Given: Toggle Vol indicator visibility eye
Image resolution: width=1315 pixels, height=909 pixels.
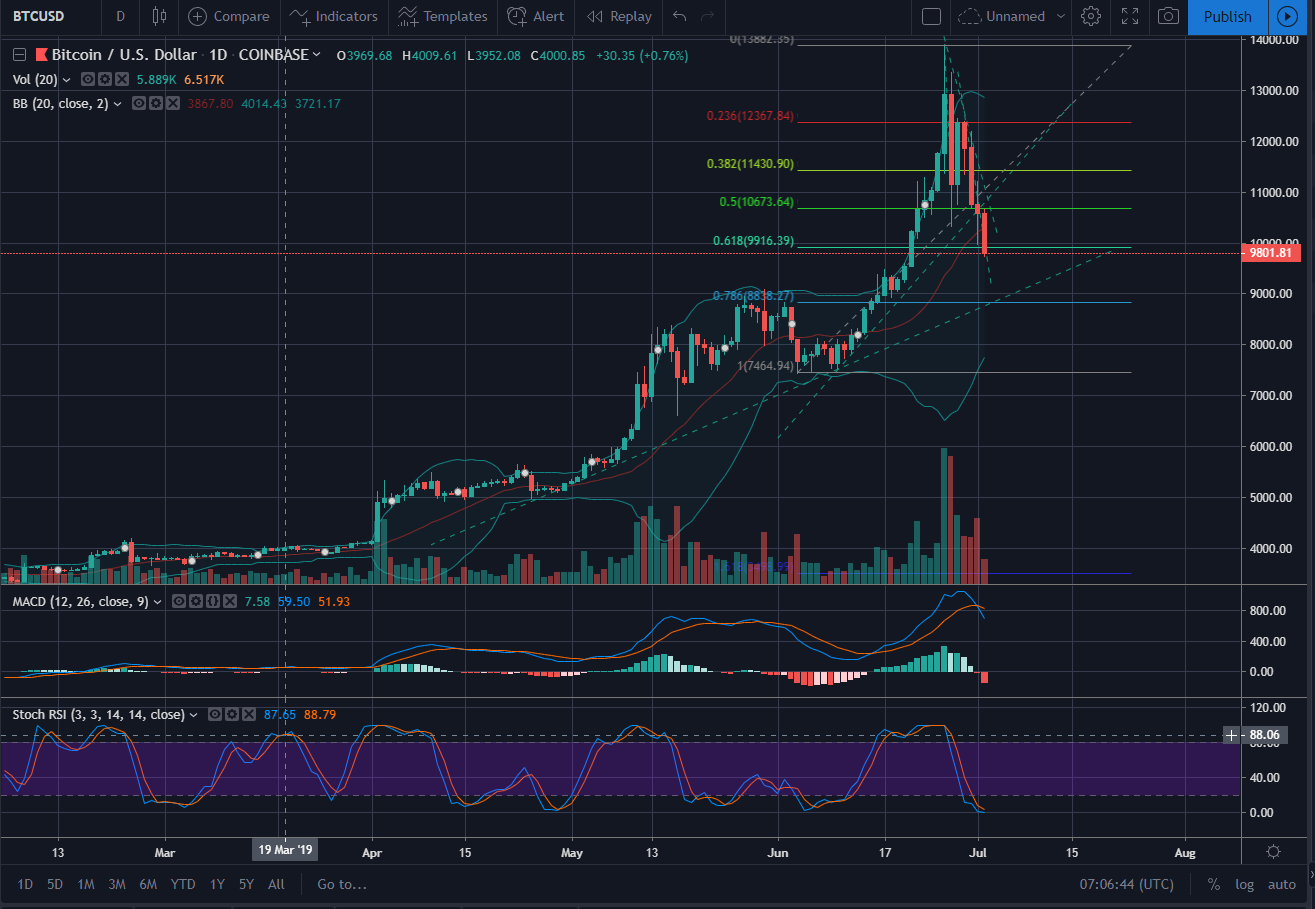Looking at the screenshot, I should pos(87,79).
